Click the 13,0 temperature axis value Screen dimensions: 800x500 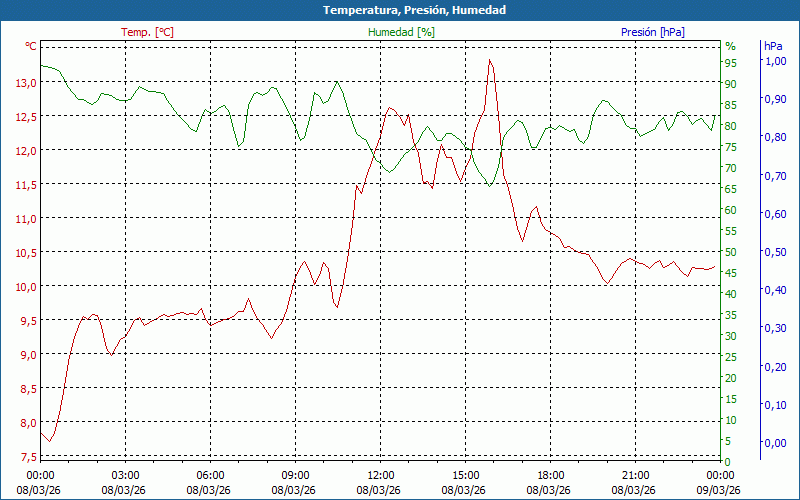(x=26, y=82)
